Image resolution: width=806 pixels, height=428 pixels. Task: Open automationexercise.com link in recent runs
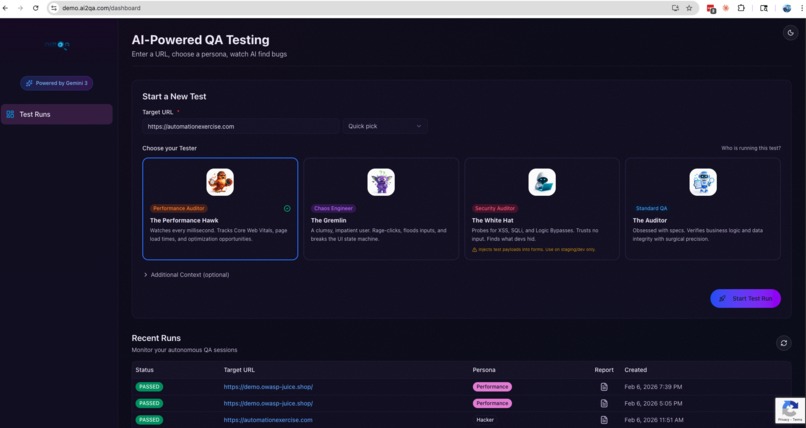pos(268,420)
